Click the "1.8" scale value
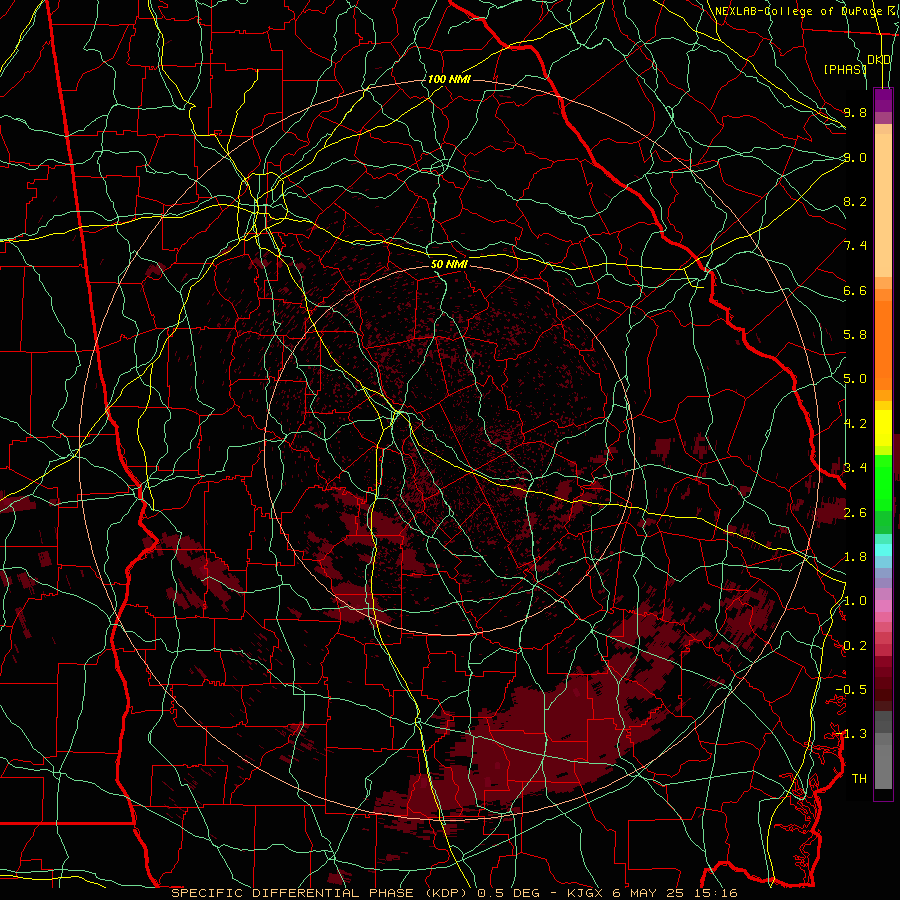 [x=855, y=557]
